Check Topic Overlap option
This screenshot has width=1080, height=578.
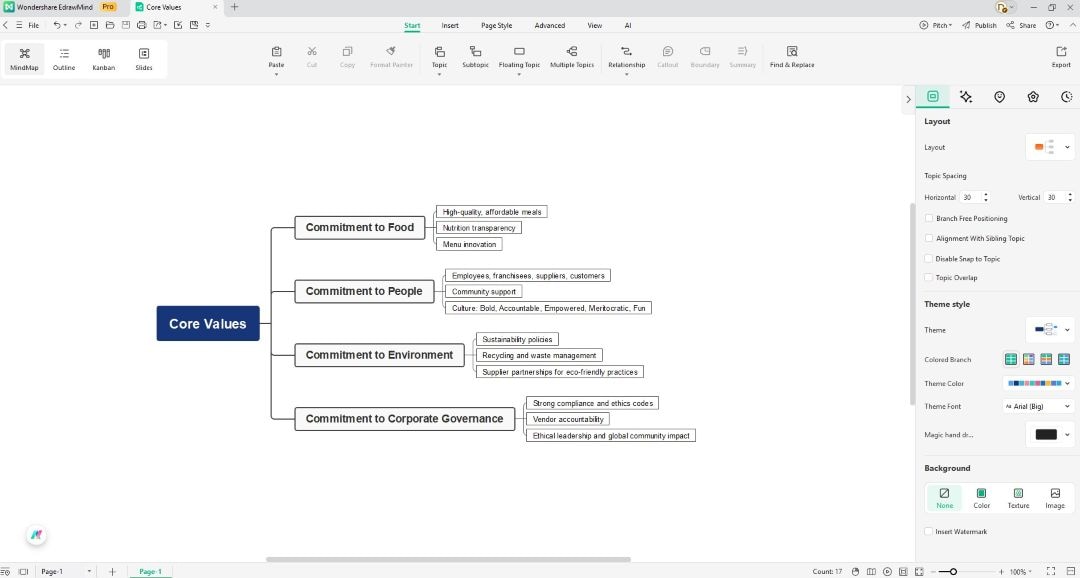pos(929,277)
